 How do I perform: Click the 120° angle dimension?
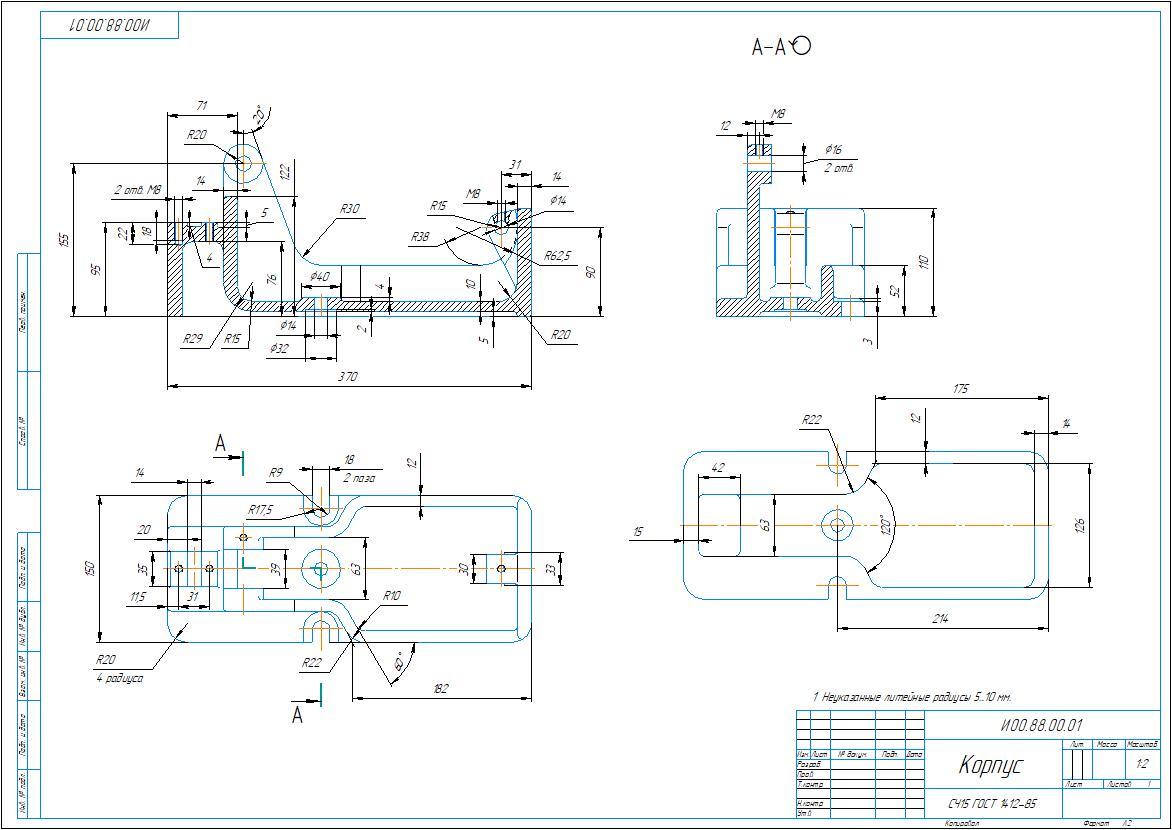(x=882, y=524)
